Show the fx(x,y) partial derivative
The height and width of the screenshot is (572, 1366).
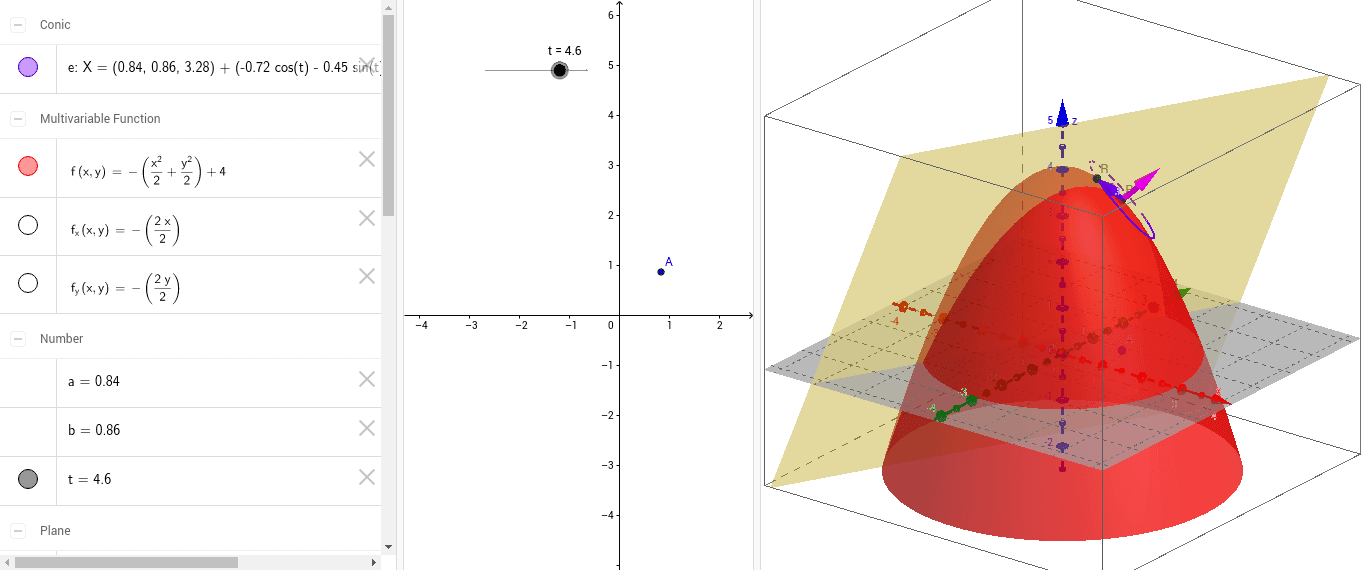28,225
